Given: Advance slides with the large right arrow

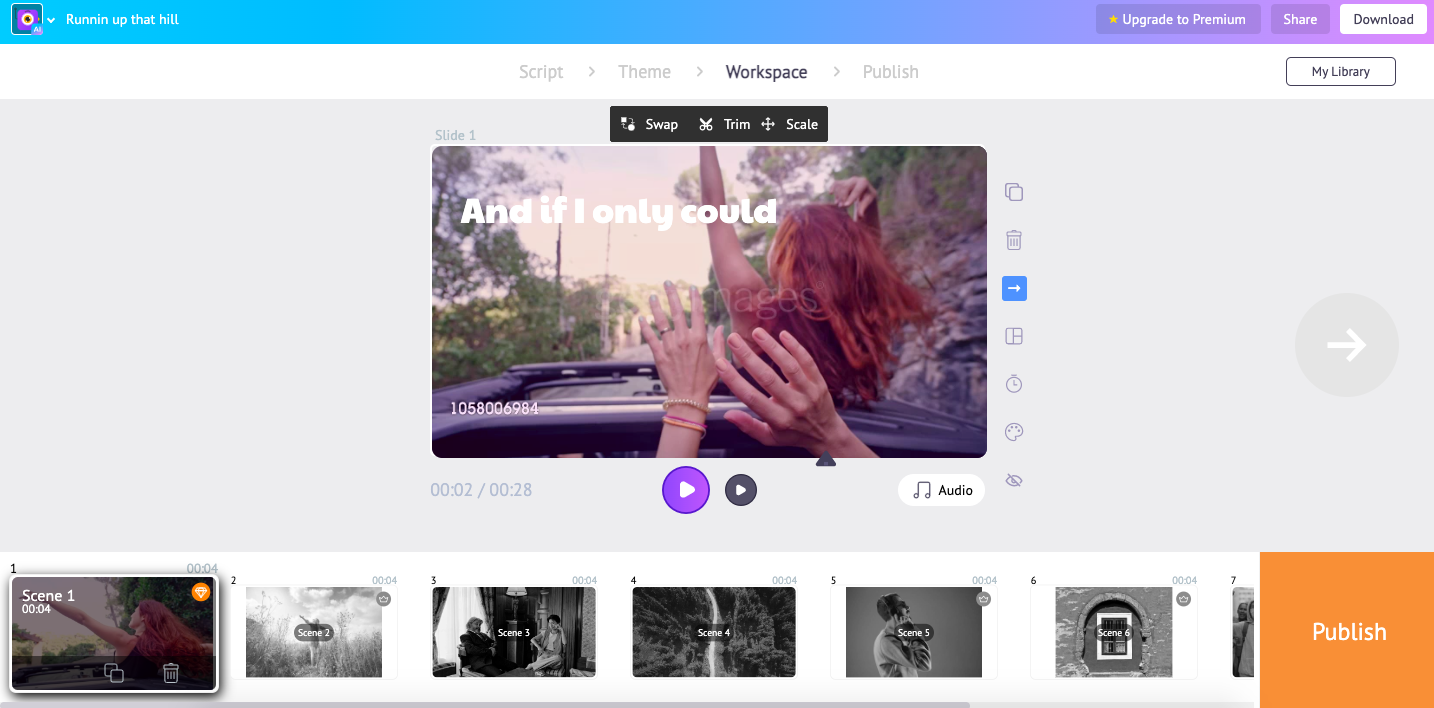Looking at the screenshot, I should pyautogui.click(x=1347, y=344).
